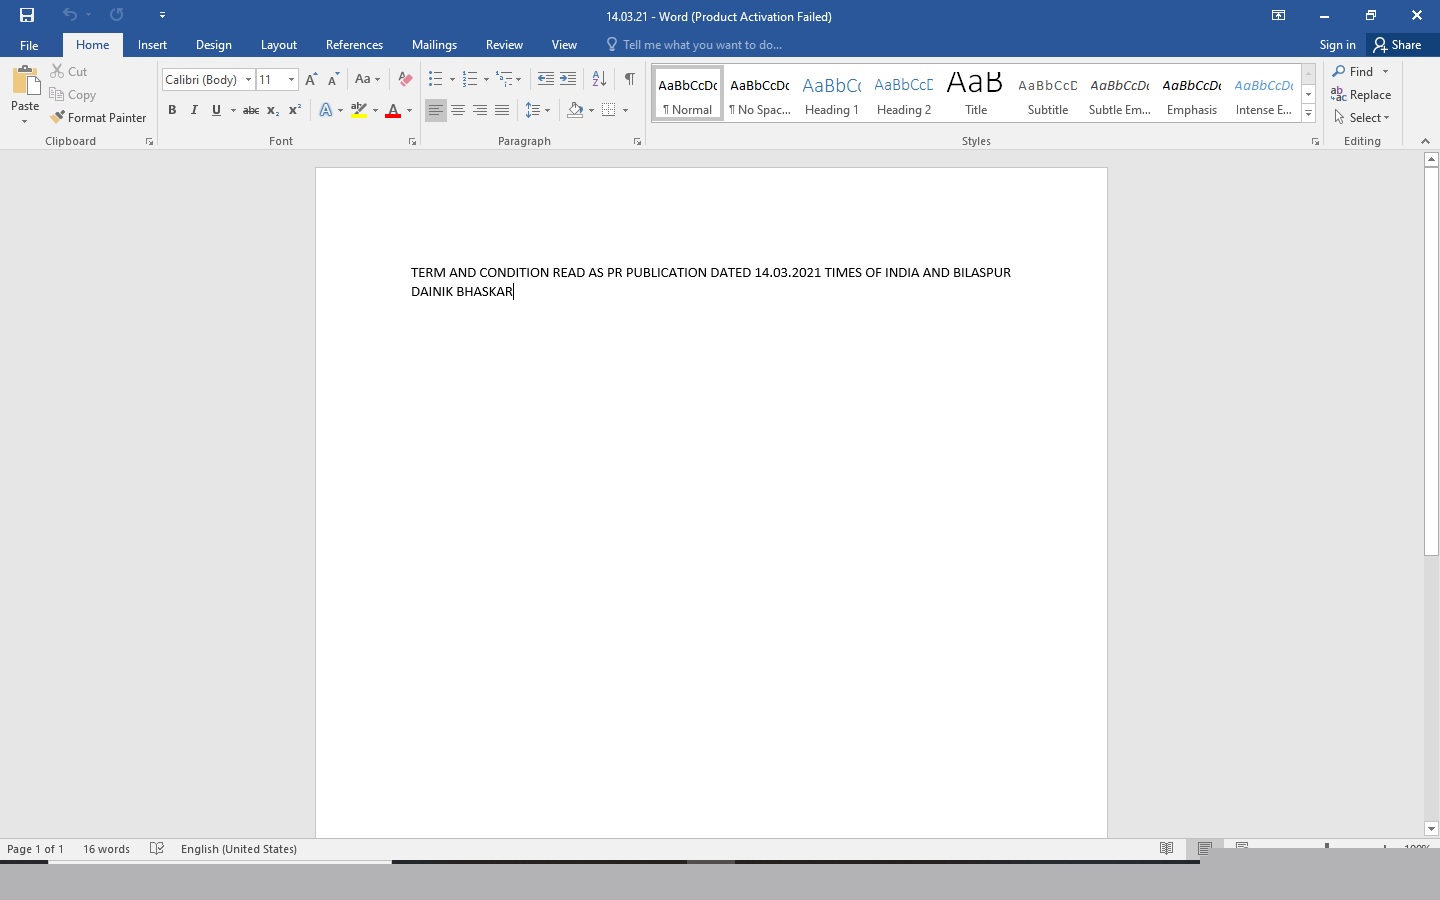Open proofing errors icon in status bar

pyautogui.click(x=157, y=848)
